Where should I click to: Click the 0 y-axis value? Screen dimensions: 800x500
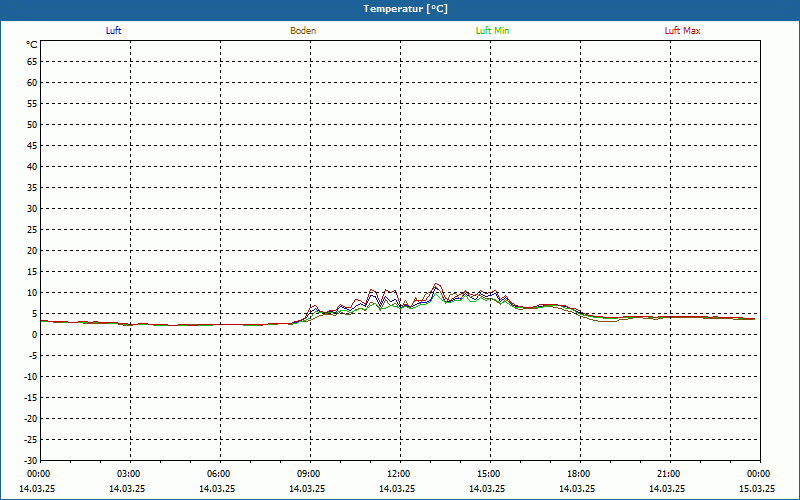click(x=35, y=335)
